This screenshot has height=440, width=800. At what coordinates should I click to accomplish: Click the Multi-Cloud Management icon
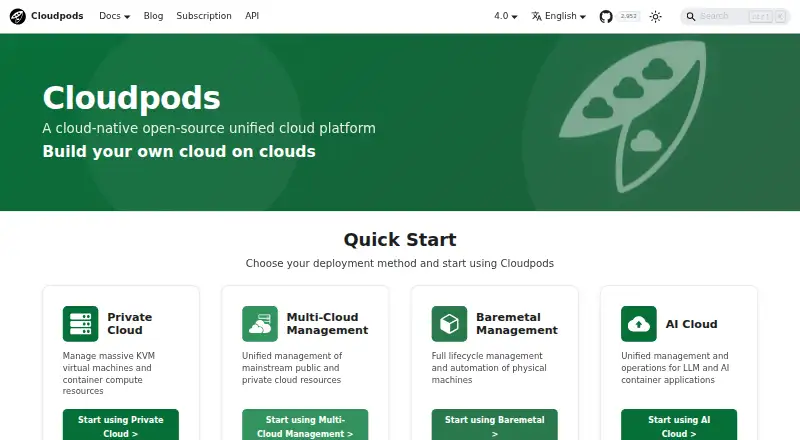pyautogui.click(x=260, y=324)
